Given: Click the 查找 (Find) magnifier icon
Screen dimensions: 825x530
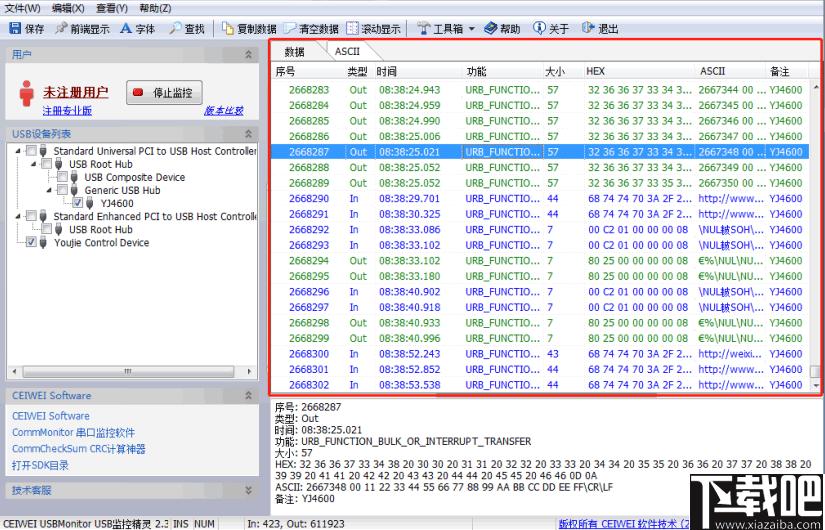Looking at the screenshot, I should 176,29.
